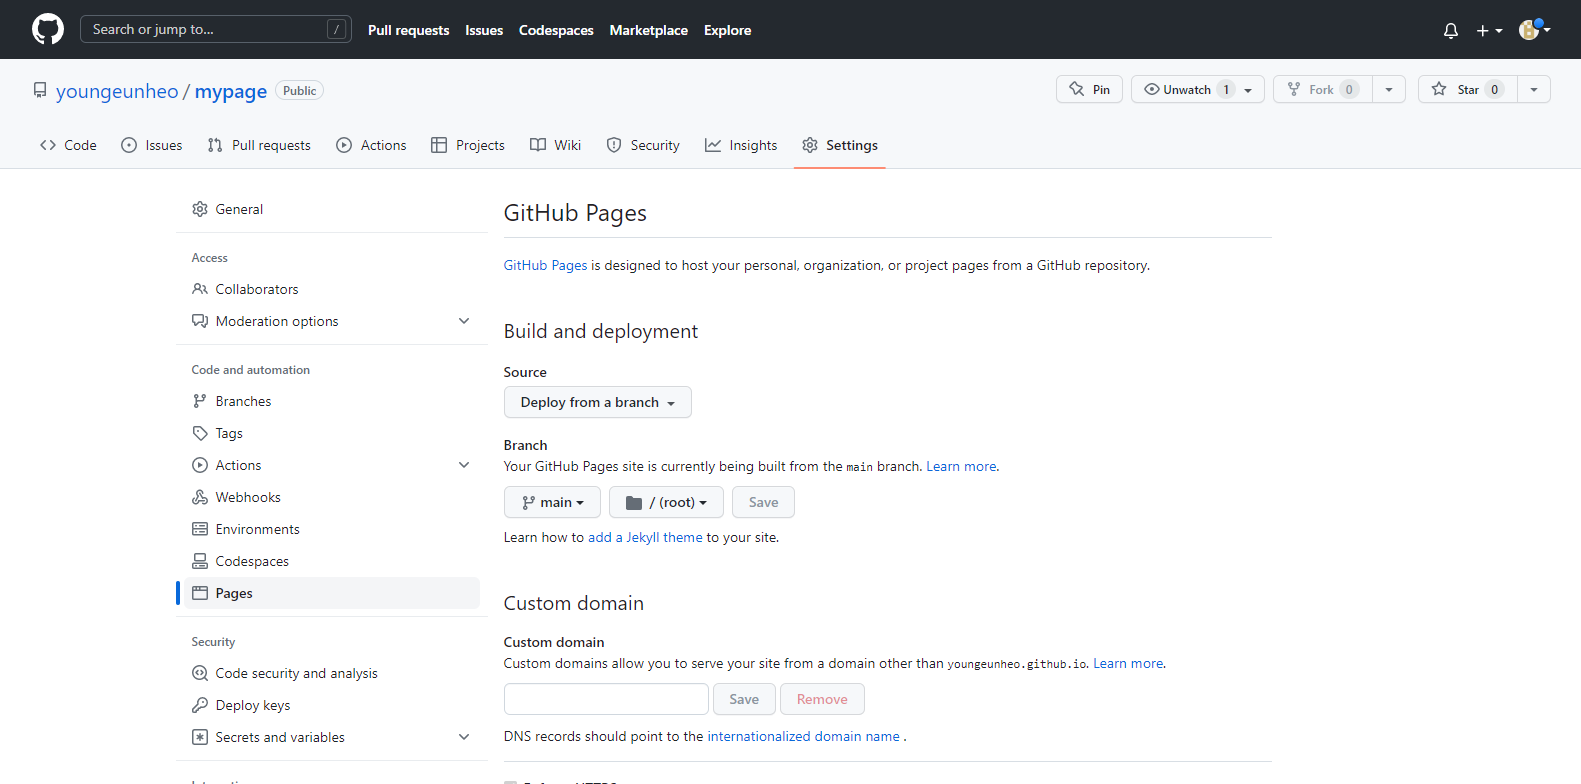
Task: Click the Deploy keys key icon
Action: [200, 705]
